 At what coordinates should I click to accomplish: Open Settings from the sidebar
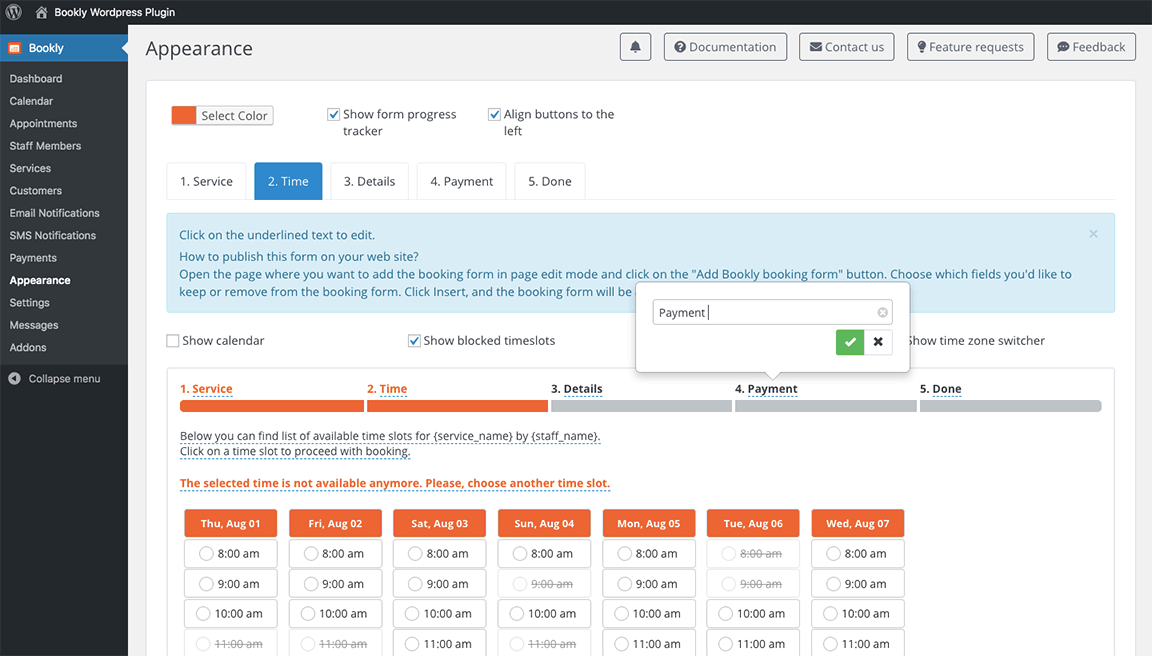[x=29, y=303]
